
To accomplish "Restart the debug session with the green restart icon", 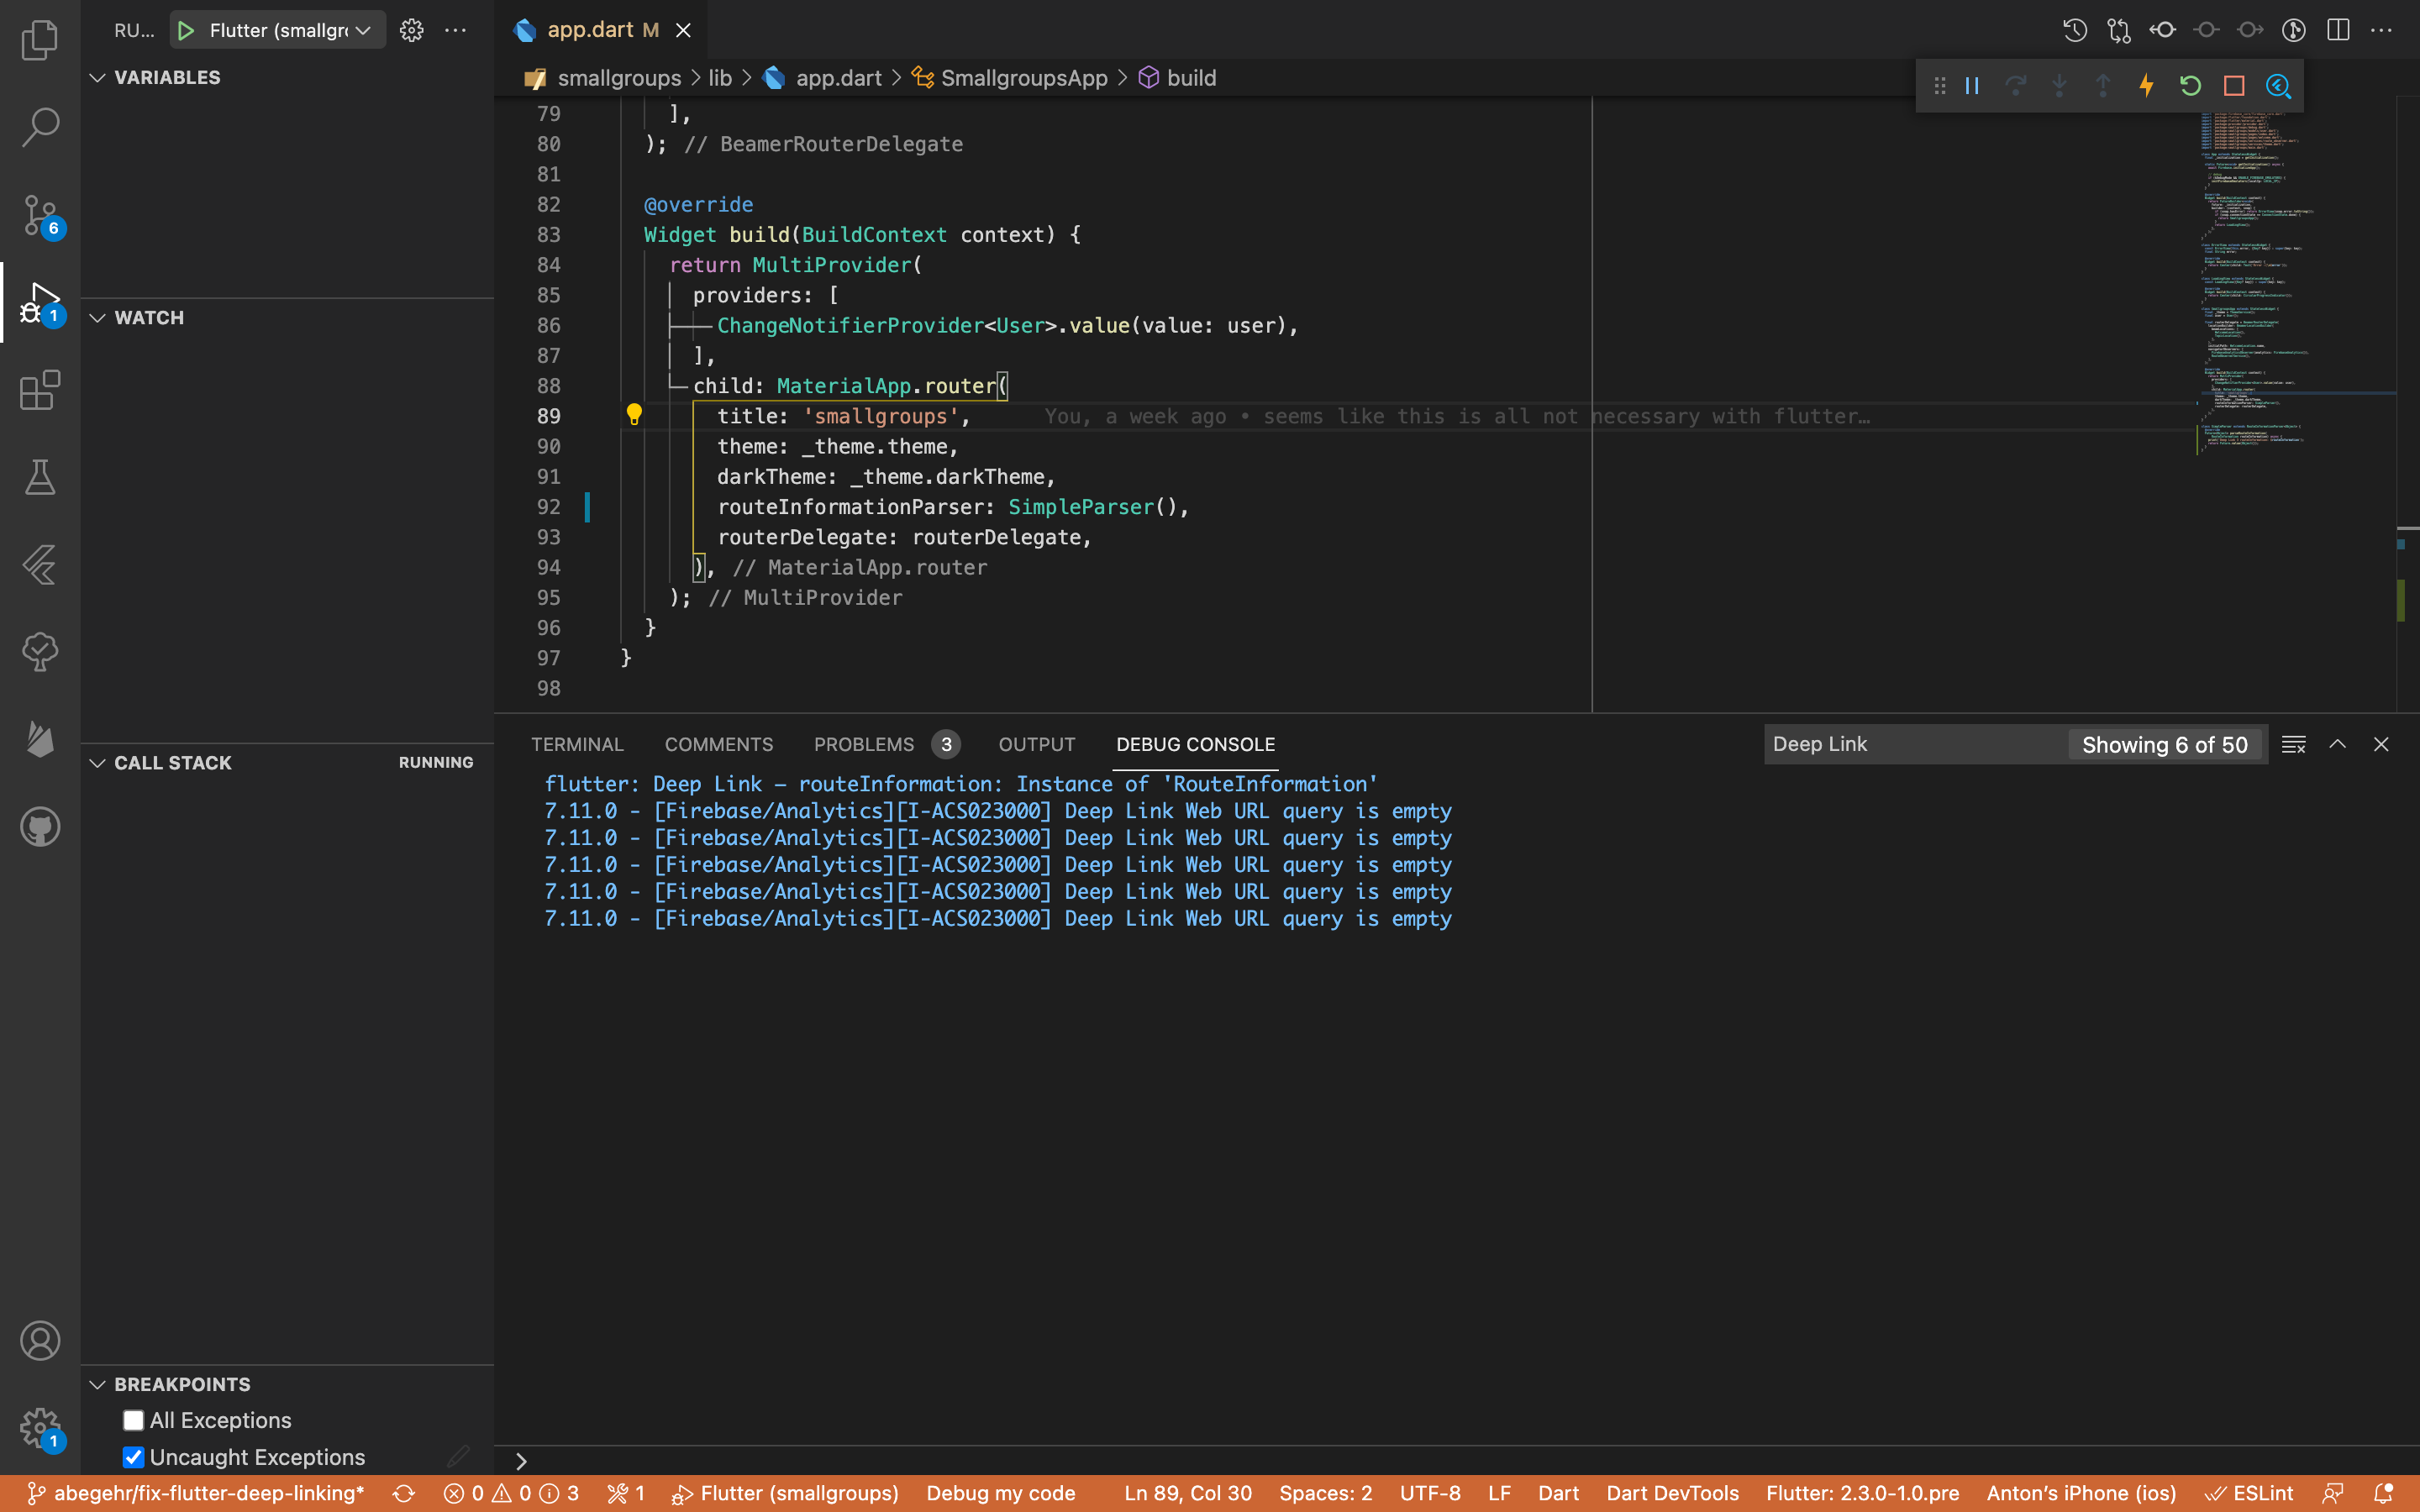I will [x=2190, y=86].
